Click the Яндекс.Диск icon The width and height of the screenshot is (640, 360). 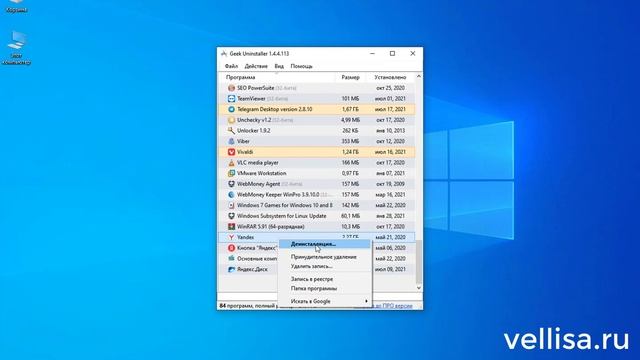[231, 269]
